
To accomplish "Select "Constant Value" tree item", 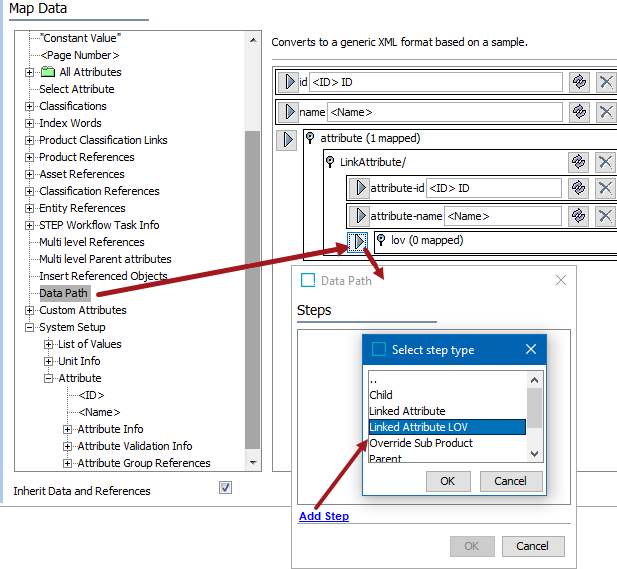I will click(80, 38).
